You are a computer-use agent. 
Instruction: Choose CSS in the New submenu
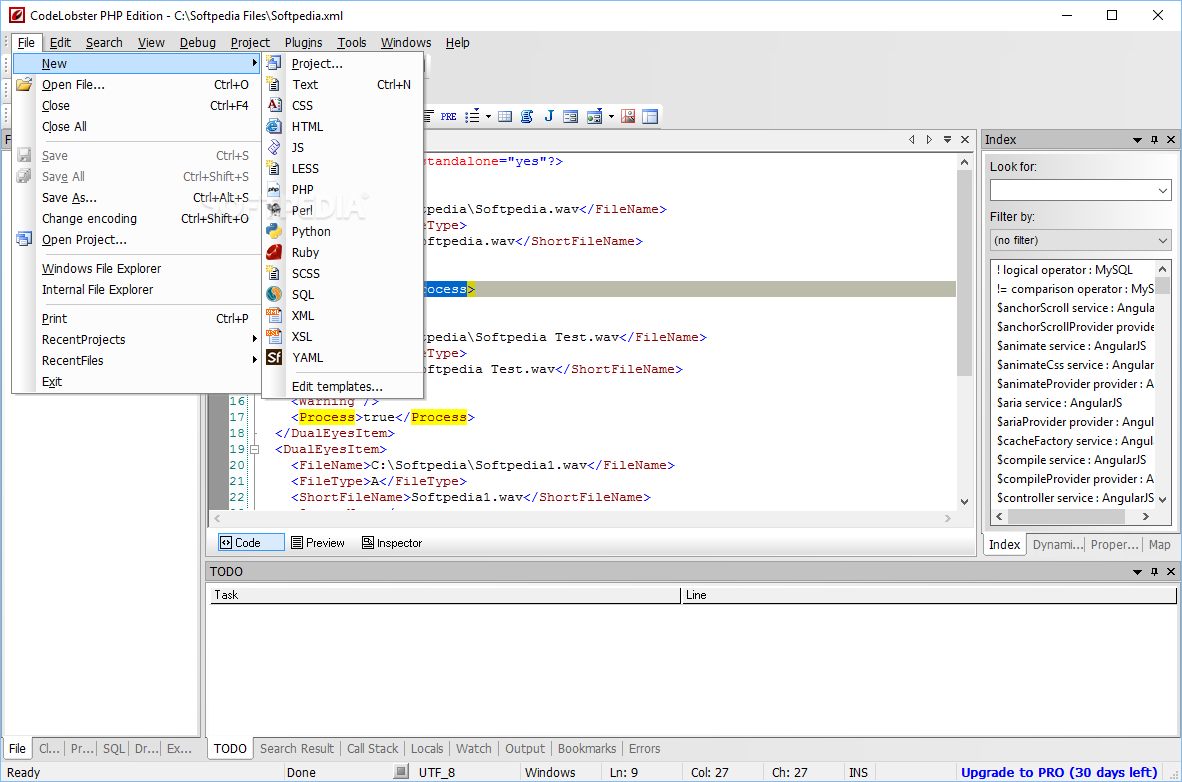point(302,106)
